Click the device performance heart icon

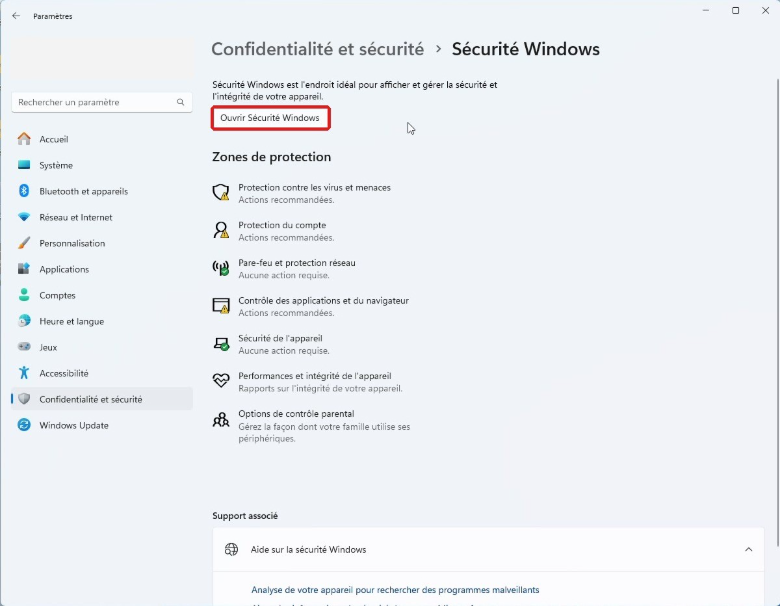[221, 381]
